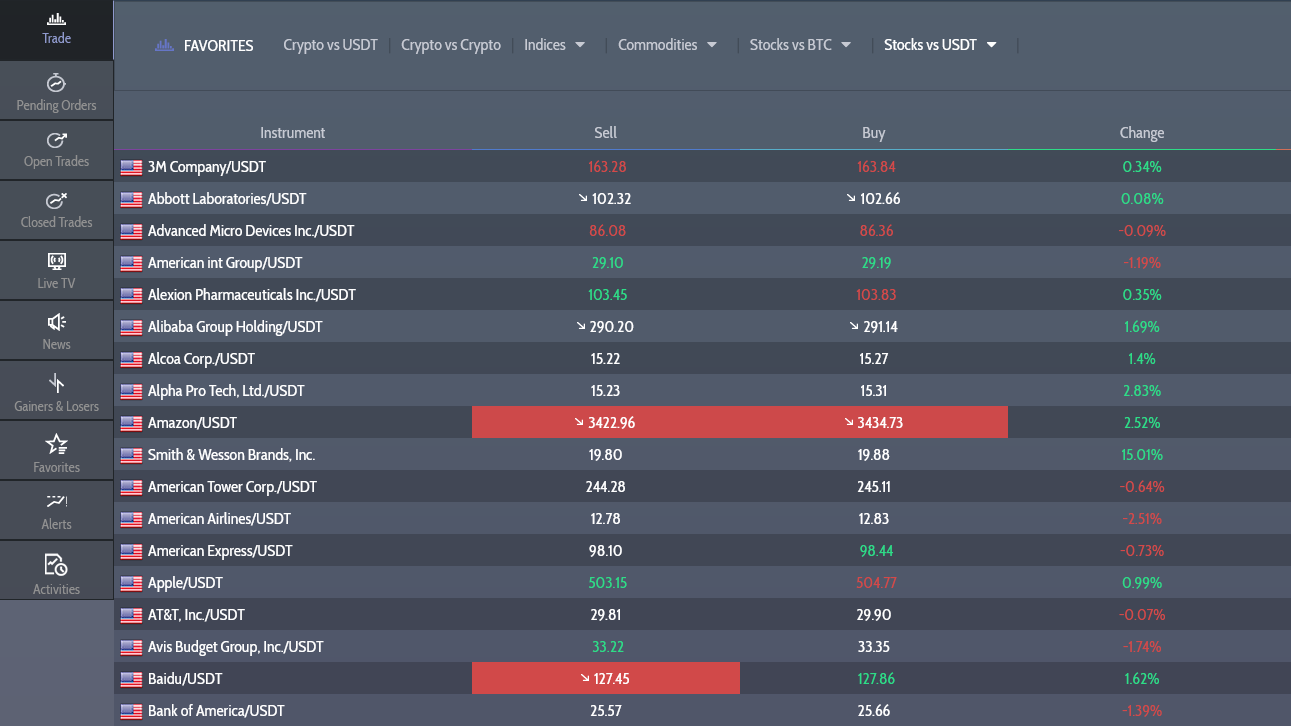
Task: Switch to Crypto vs Crypto tab
Action: click(x=451, y=45)
